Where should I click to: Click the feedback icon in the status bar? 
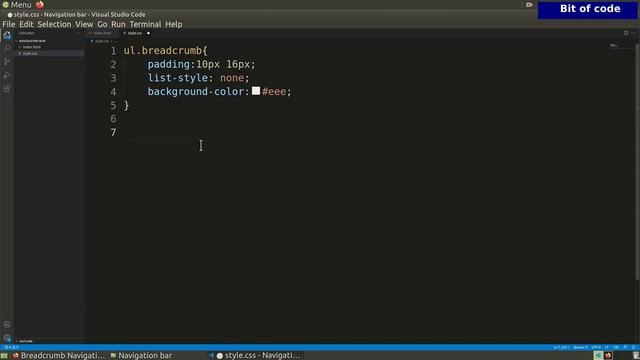[626, 347]
